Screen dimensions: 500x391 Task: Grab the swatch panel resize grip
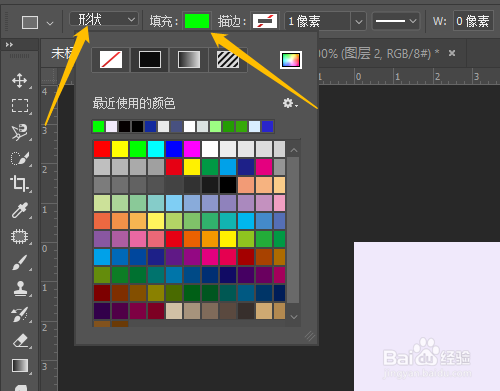(x=310, y=336)
